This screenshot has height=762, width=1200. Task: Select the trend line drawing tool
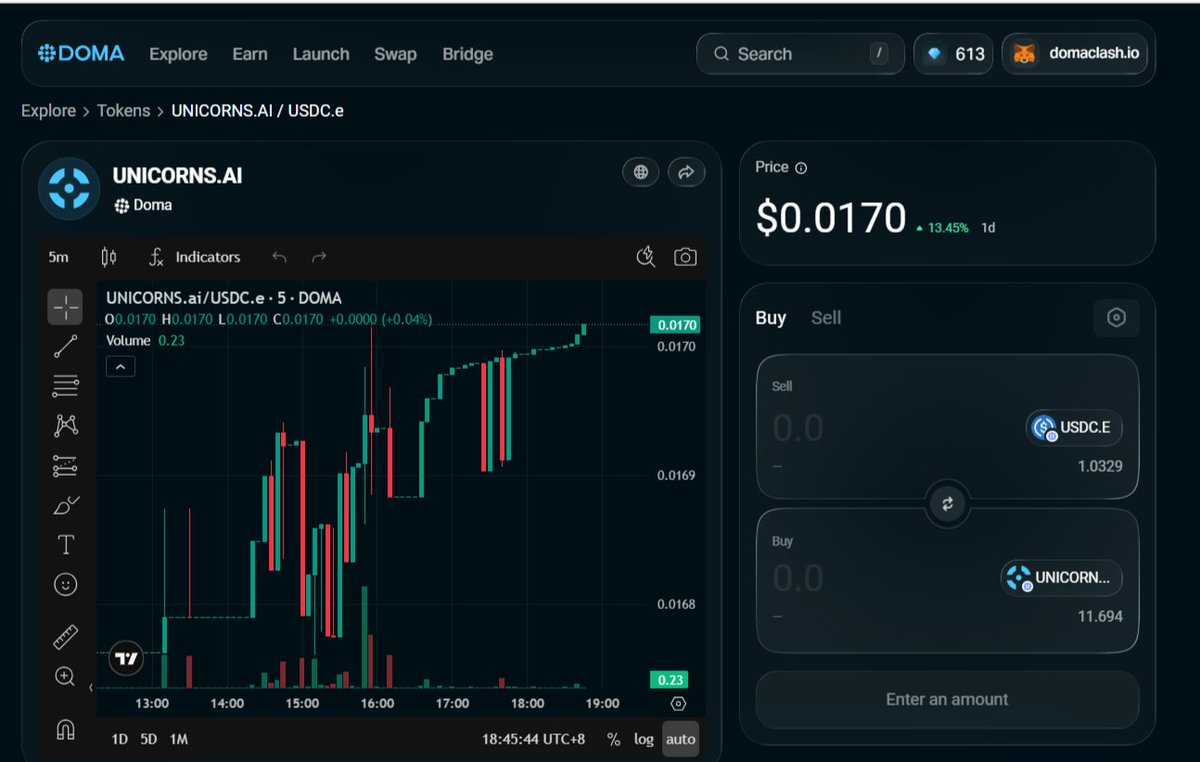click(66, 346)
